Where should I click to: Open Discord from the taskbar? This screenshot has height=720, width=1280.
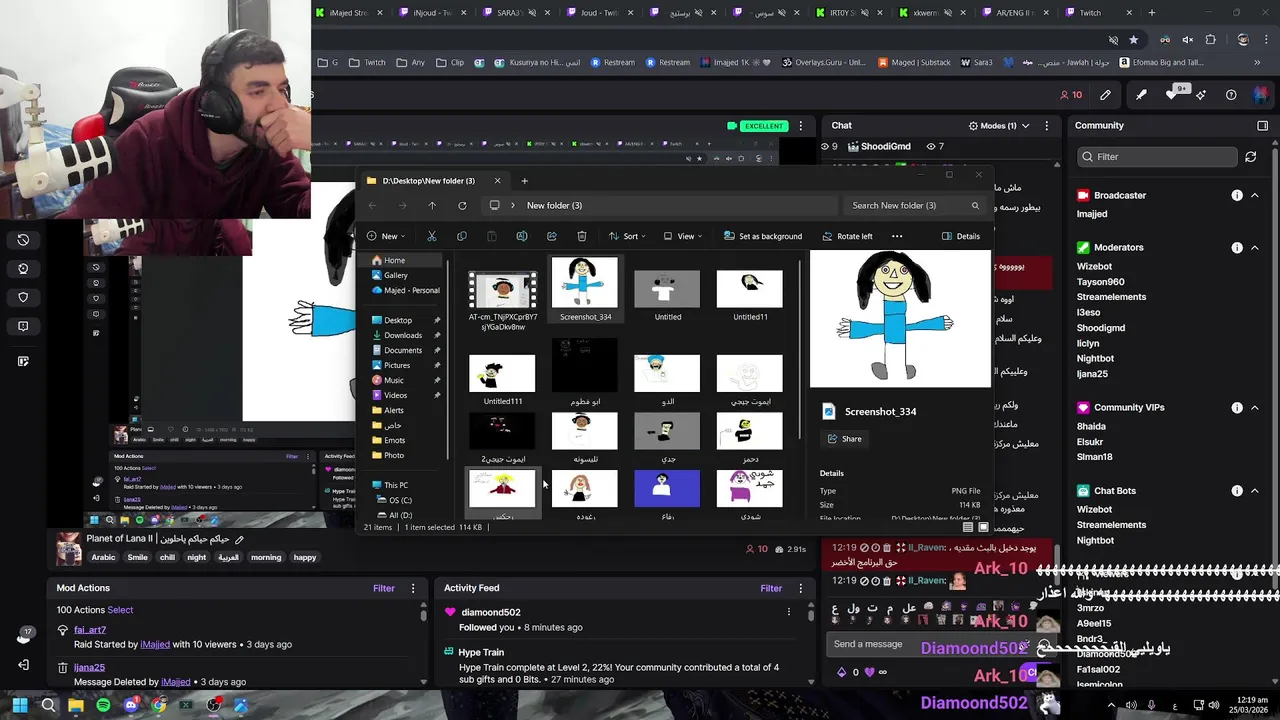[x=131, y=705]
